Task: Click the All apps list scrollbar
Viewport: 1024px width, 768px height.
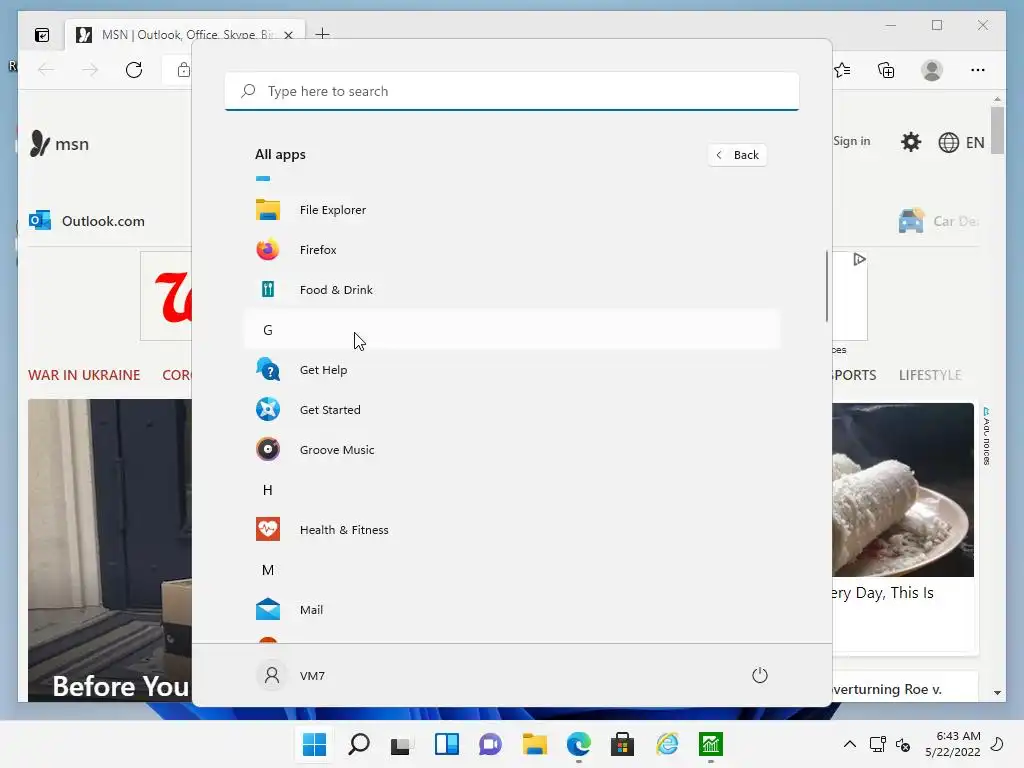Action: click(827, 286)
